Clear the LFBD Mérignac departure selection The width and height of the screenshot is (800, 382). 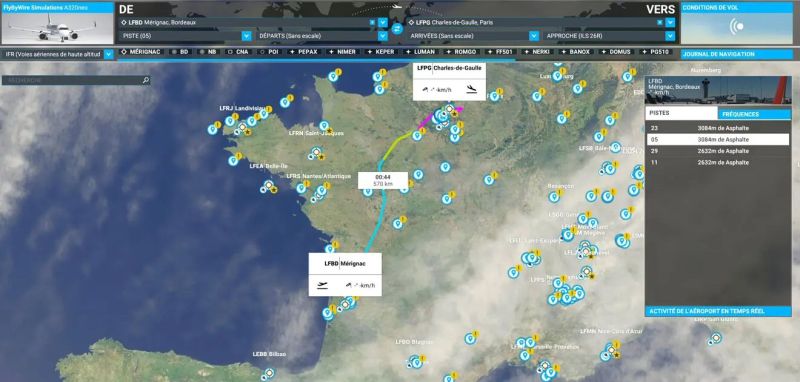[372, 22]
